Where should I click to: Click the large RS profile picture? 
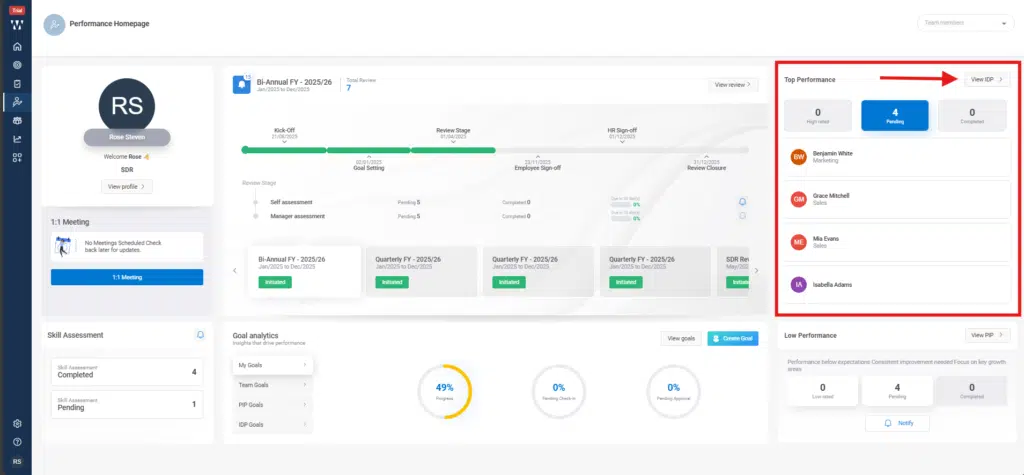coord(127,106)
